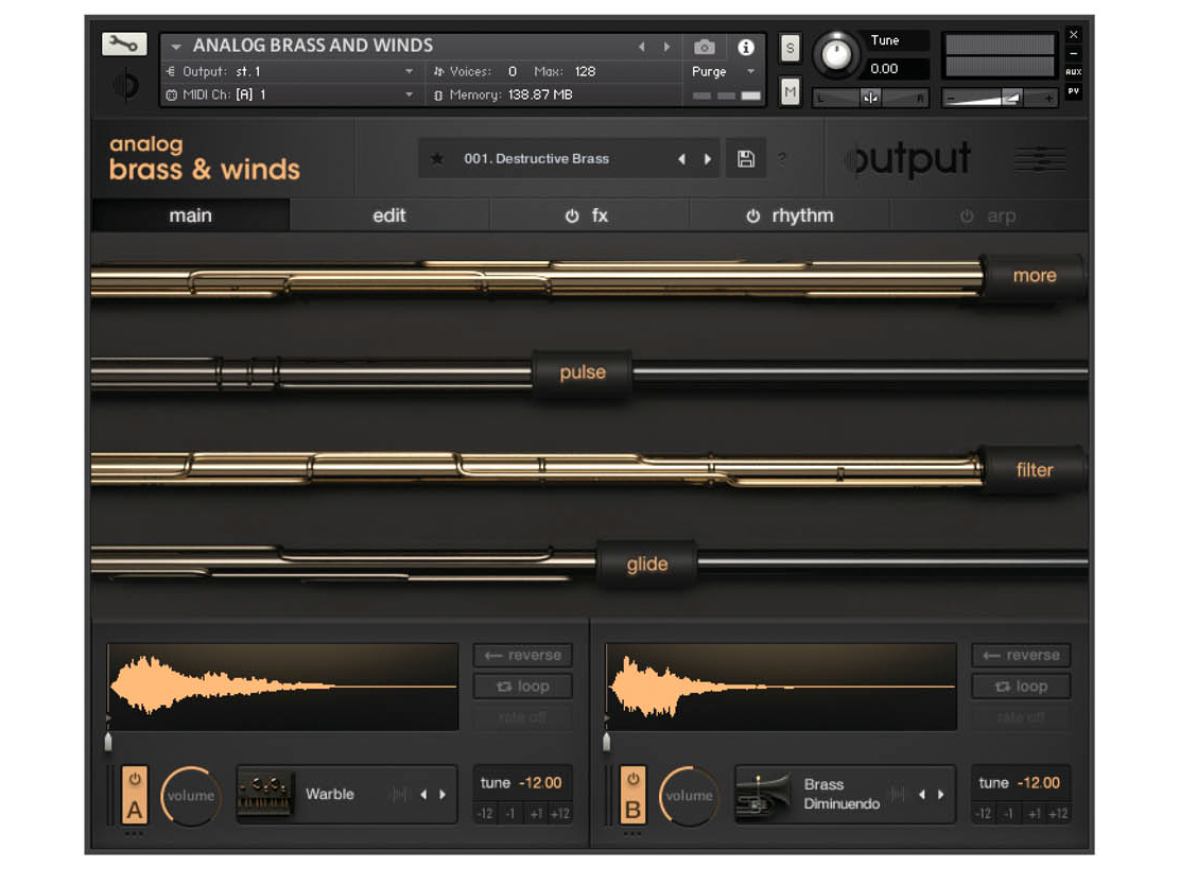Click layer B tune -12 button
Viewport: 1185px width, 871px height.
tap(983, 814)
